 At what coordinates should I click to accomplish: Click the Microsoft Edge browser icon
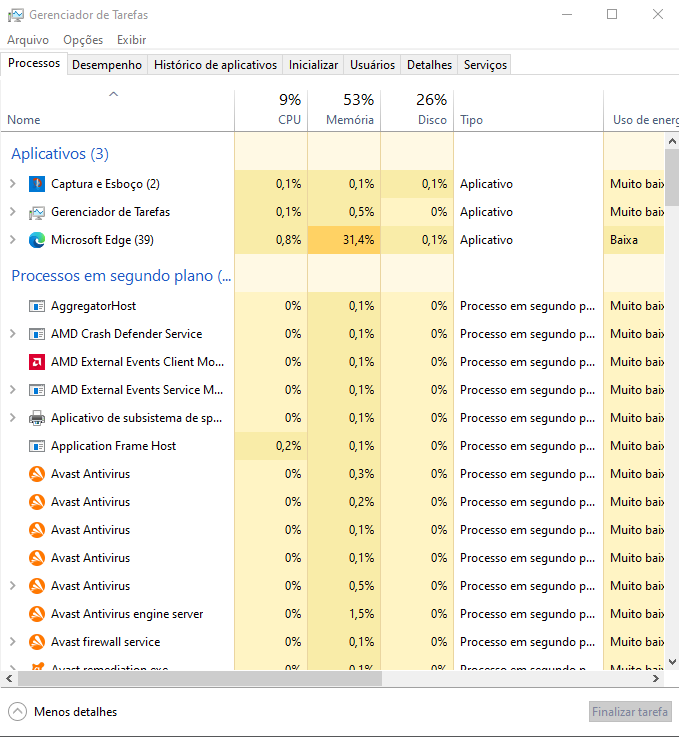[37, 240]
